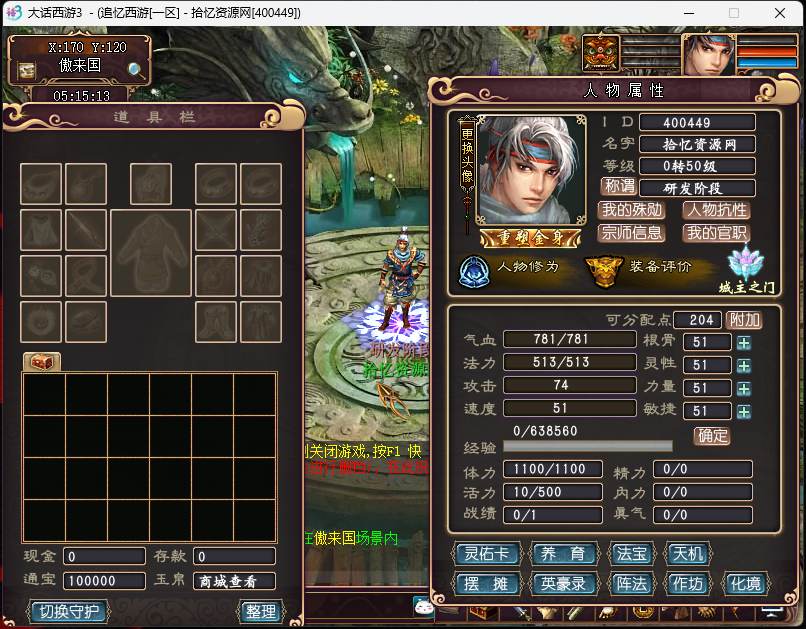Open the white face emoji icon
This screenshot has width=806, height=629.
pos(424,607)
